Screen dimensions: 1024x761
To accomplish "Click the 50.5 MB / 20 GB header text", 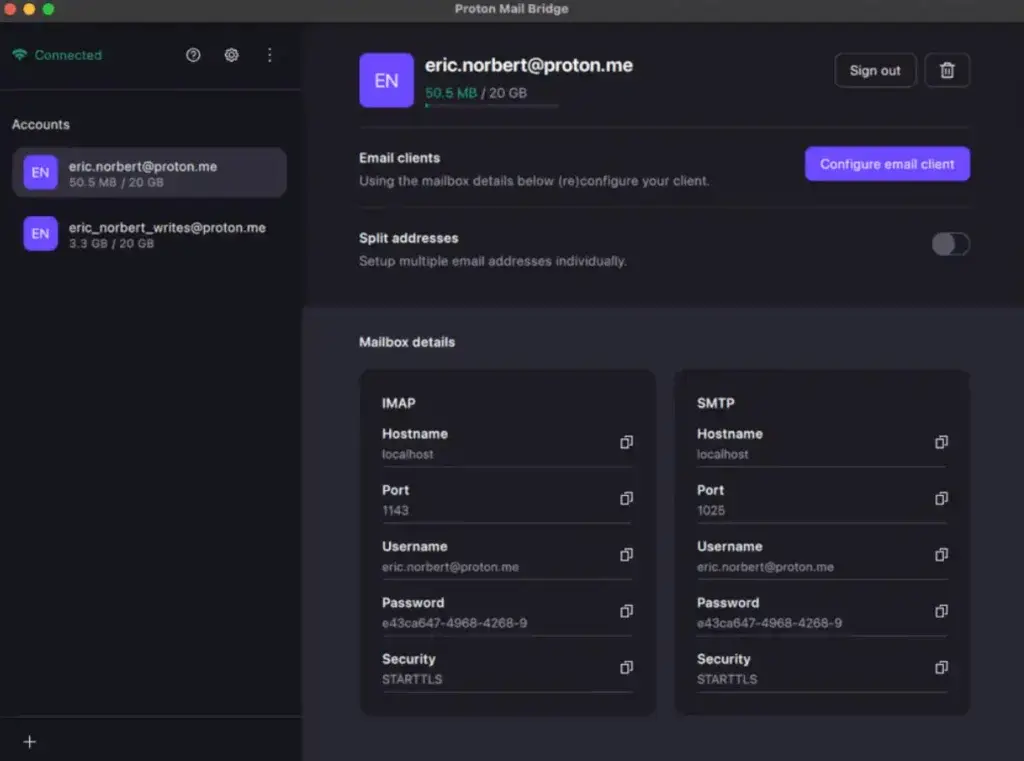I will click(475, 93).
